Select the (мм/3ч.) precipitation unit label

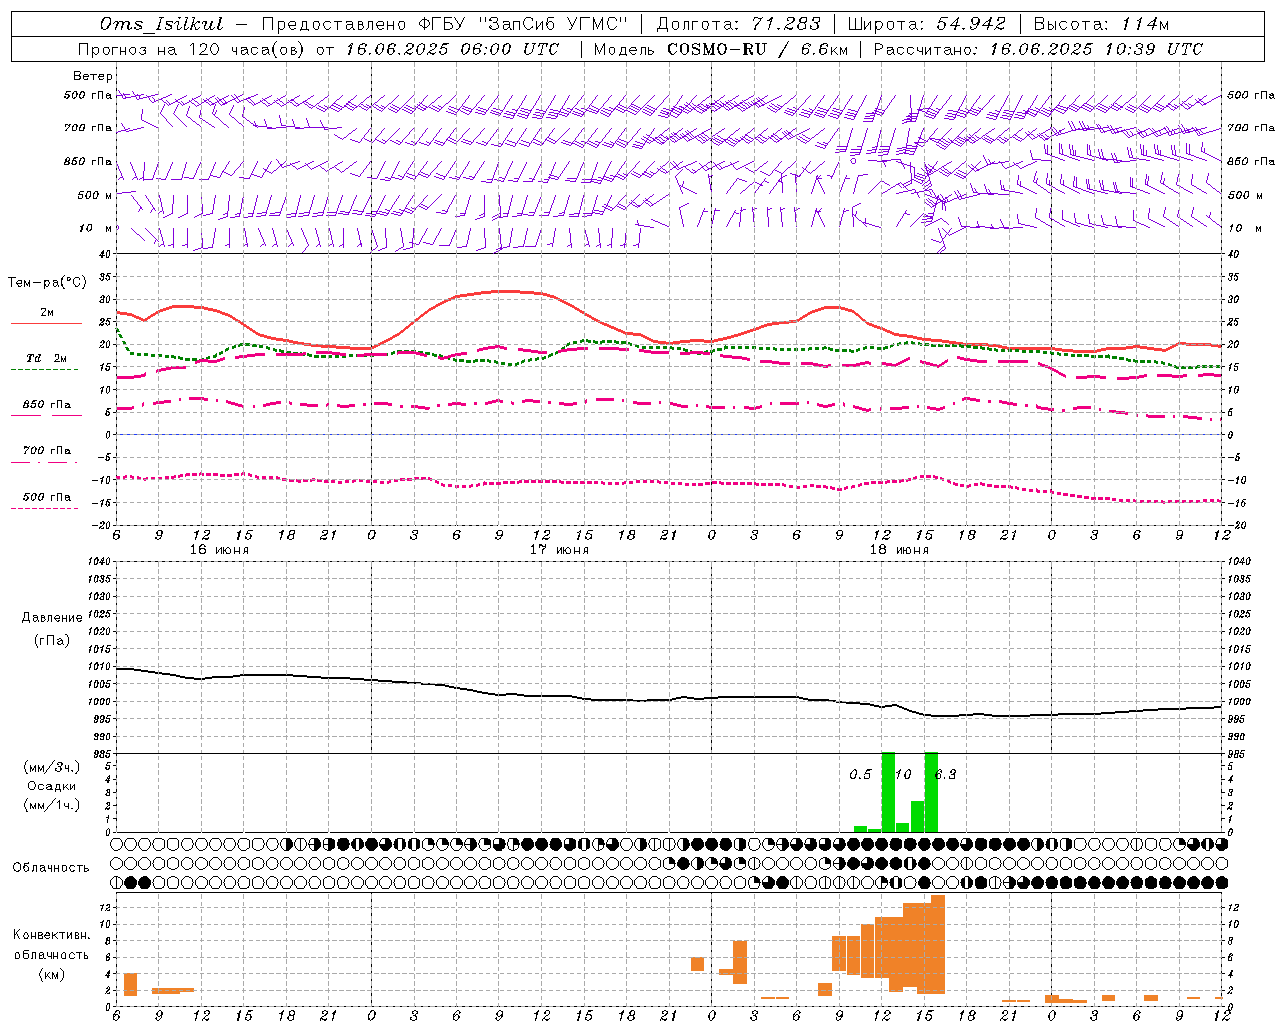point(52,767)
